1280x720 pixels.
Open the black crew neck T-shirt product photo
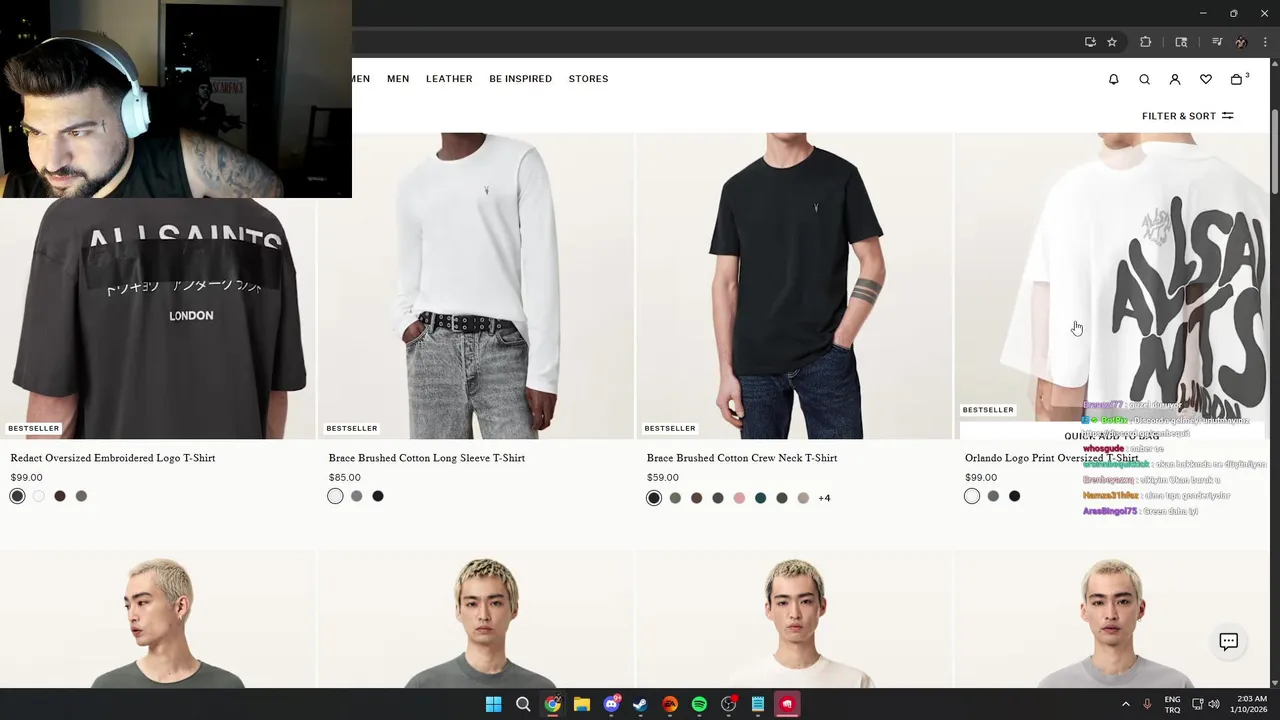[x=795, y=285]
